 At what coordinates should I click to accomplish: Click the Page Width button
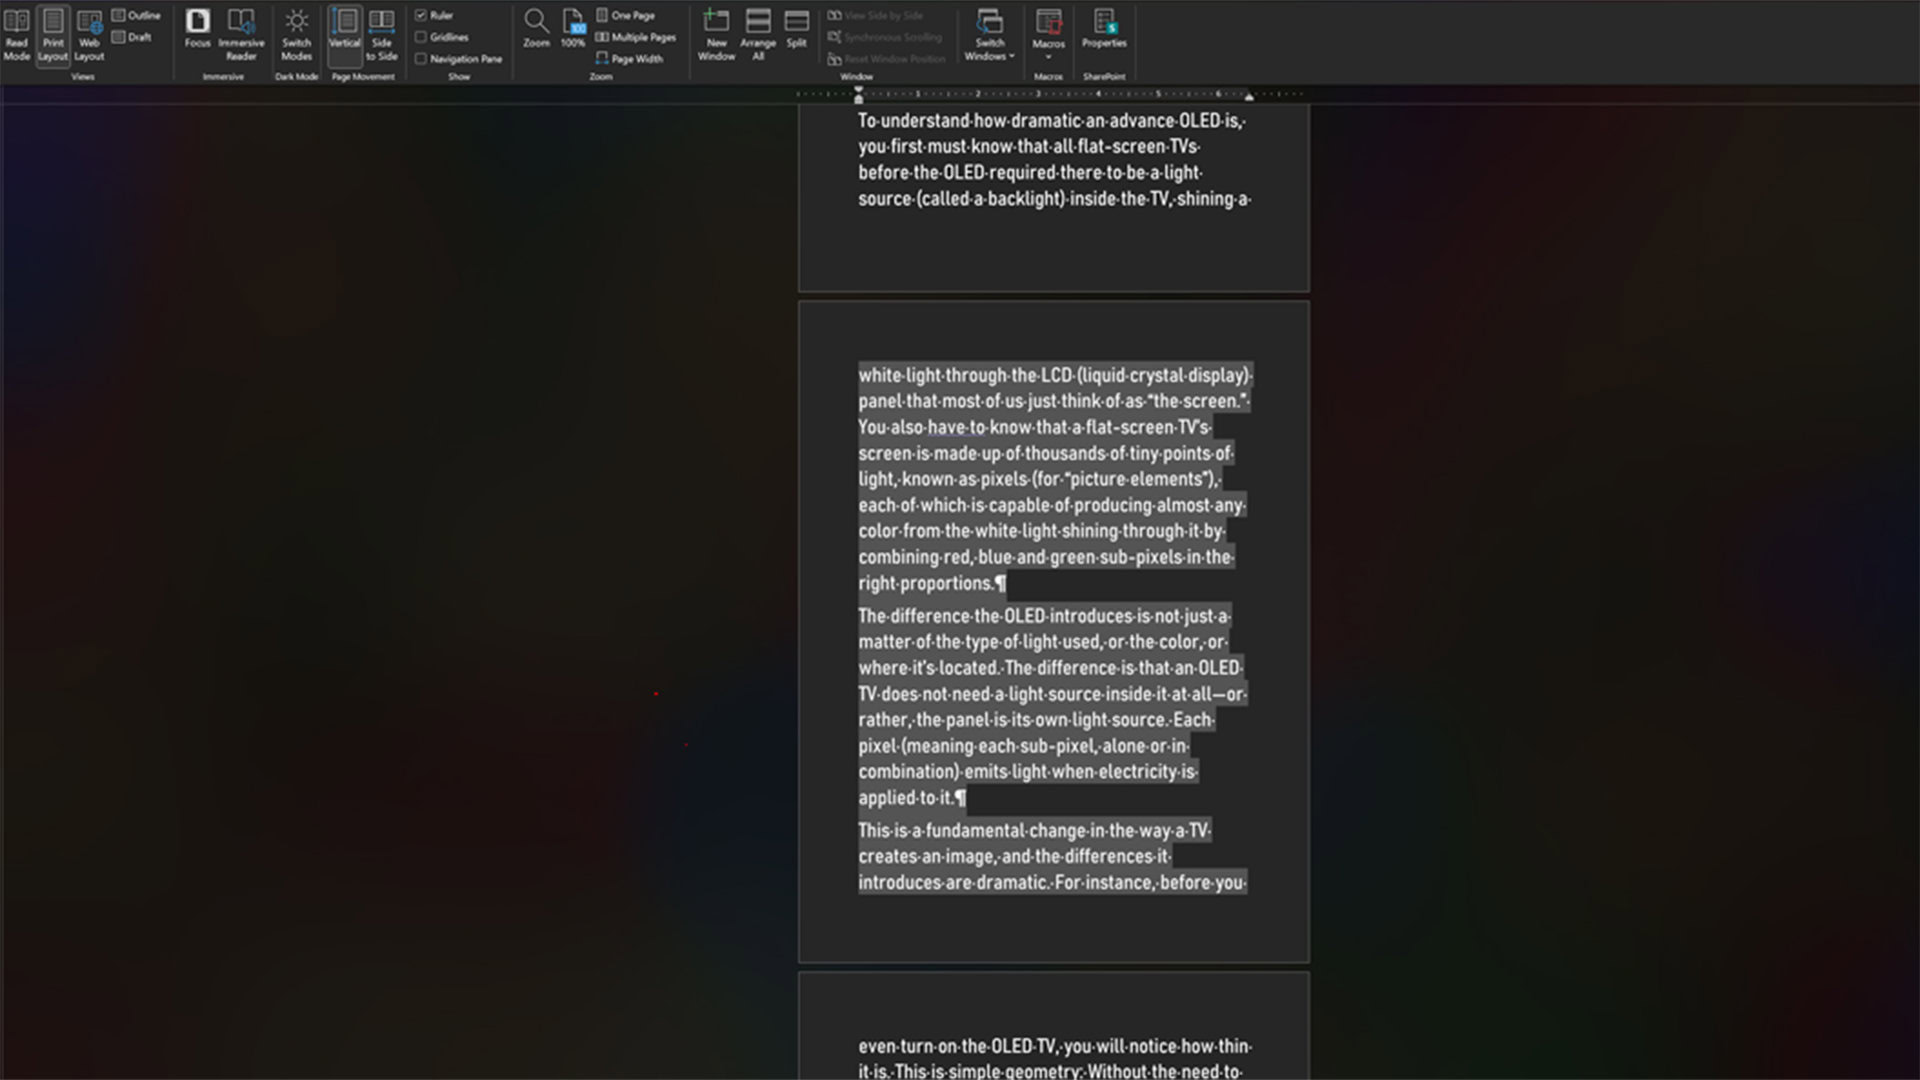click(x=630, y=59)
